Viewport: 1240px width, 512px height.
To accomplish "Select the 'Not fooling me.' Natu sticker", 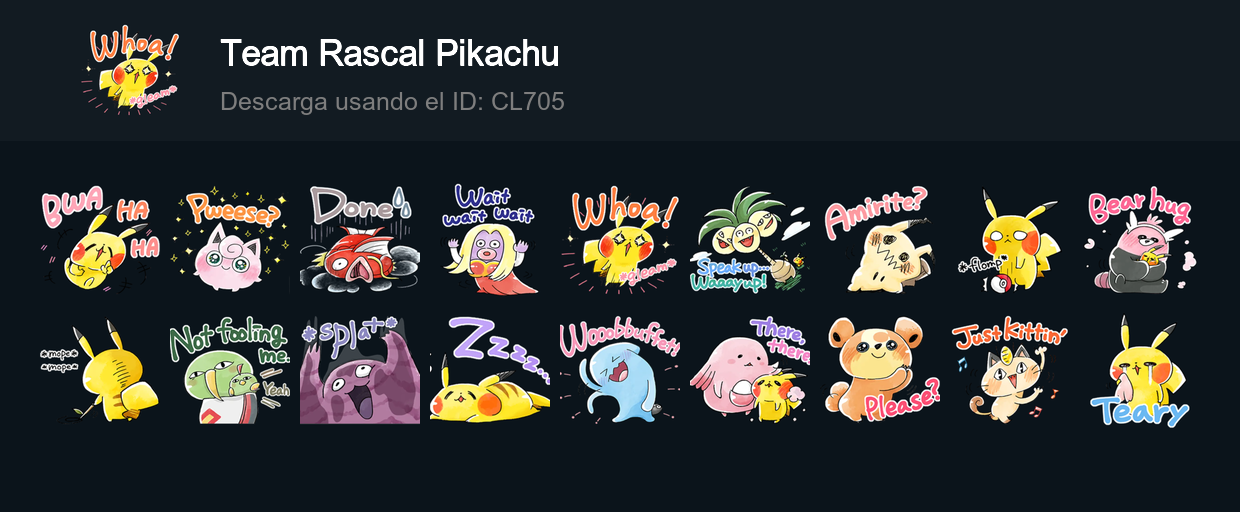I will pyautogui.click(x=230, y=370).
